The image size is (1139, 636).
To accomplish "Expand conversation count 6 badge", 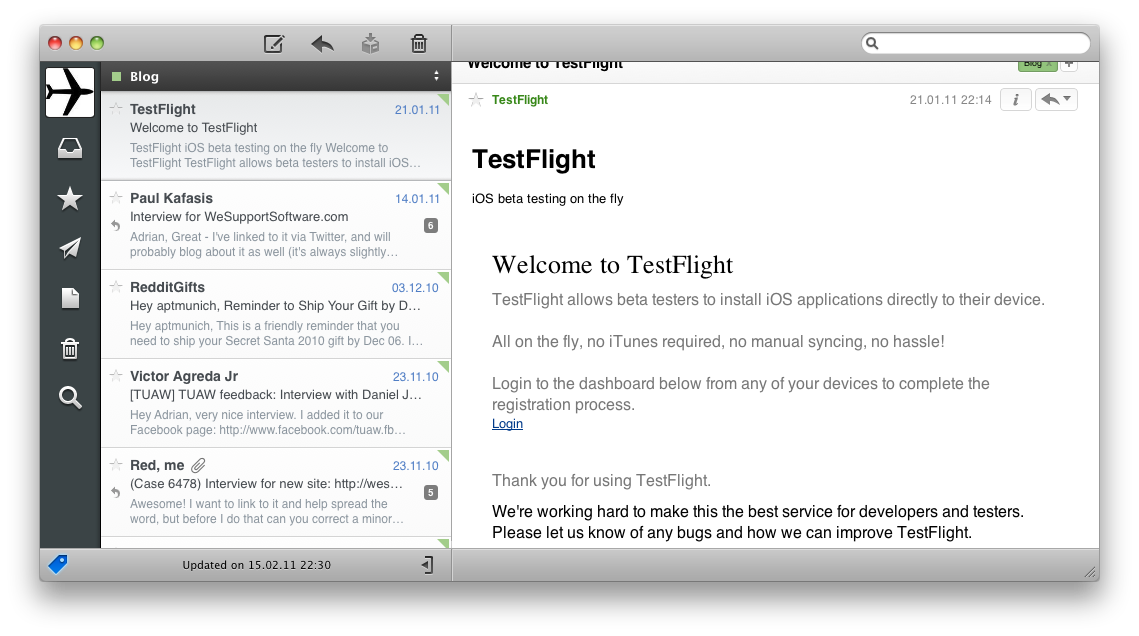I will point(431,226).
